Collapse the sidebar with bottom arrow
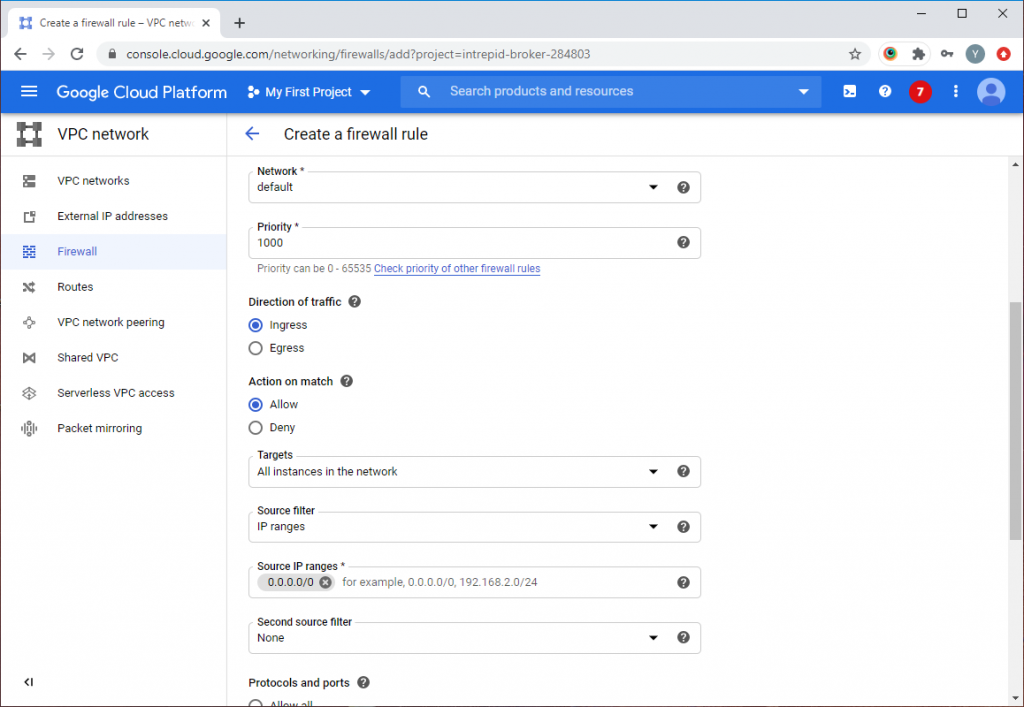1024x707 pixels. pos(29,682)
